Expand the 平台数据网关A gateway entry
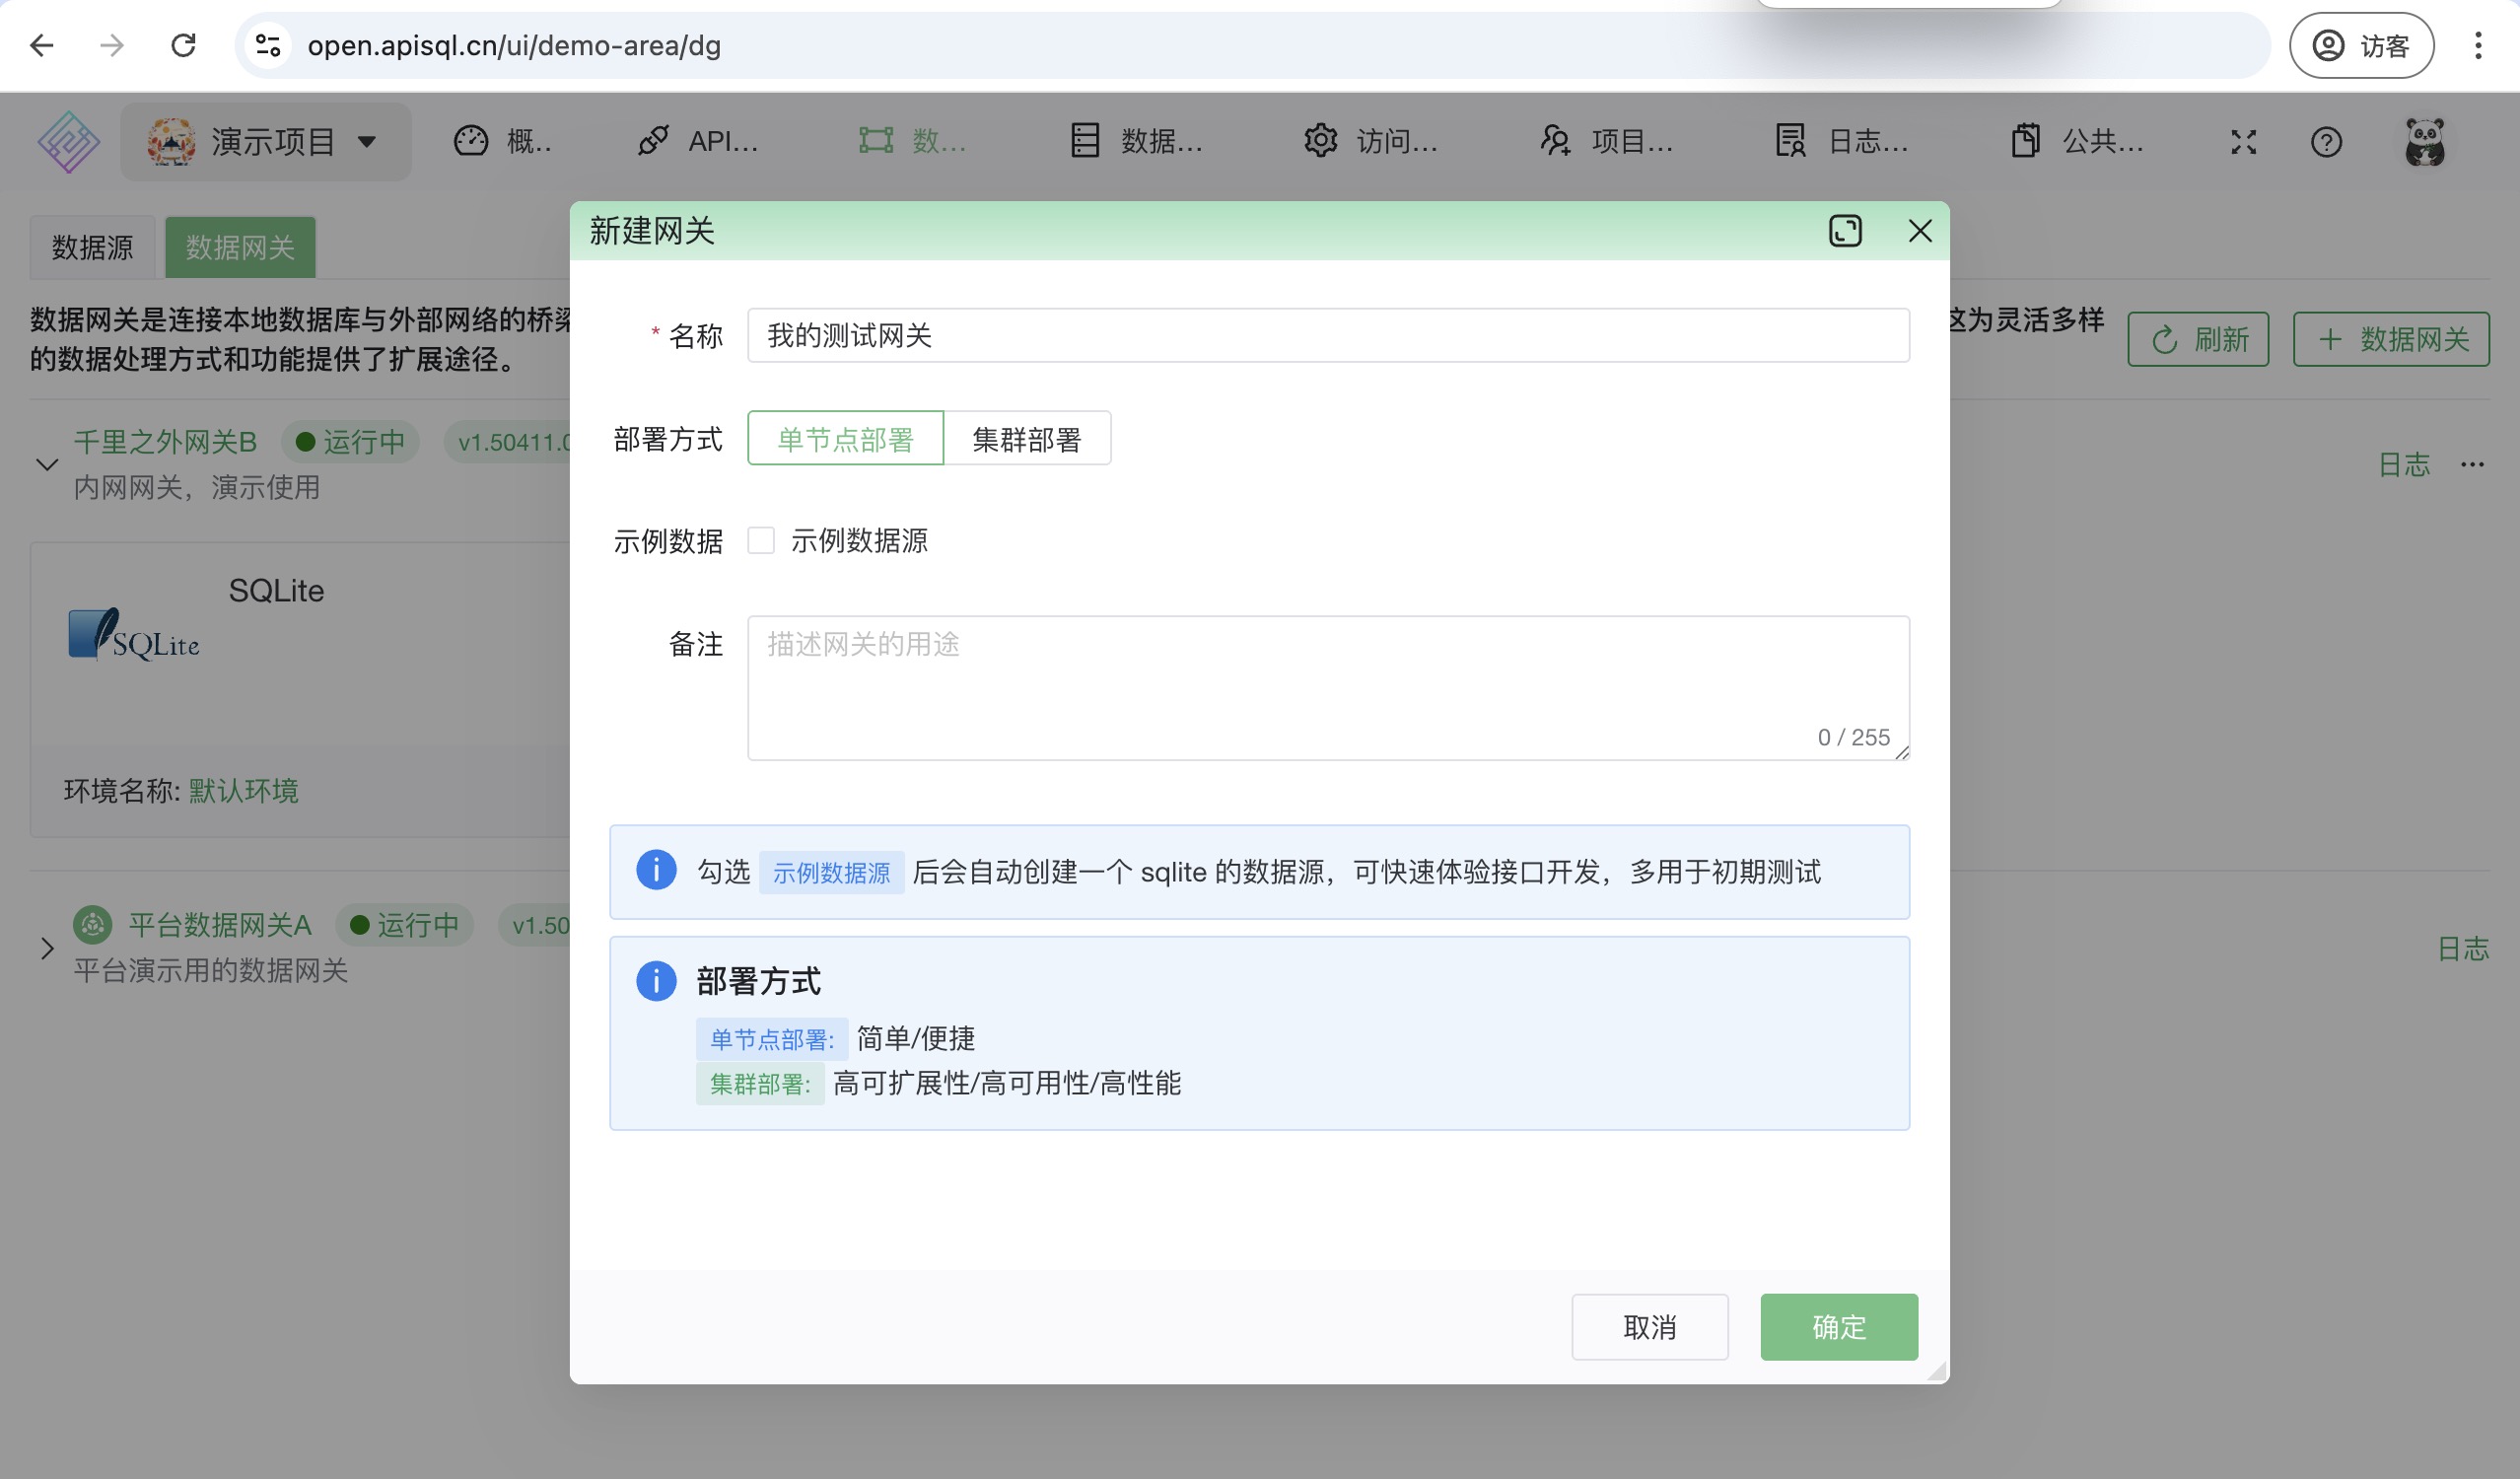 [x=45, y=948]
